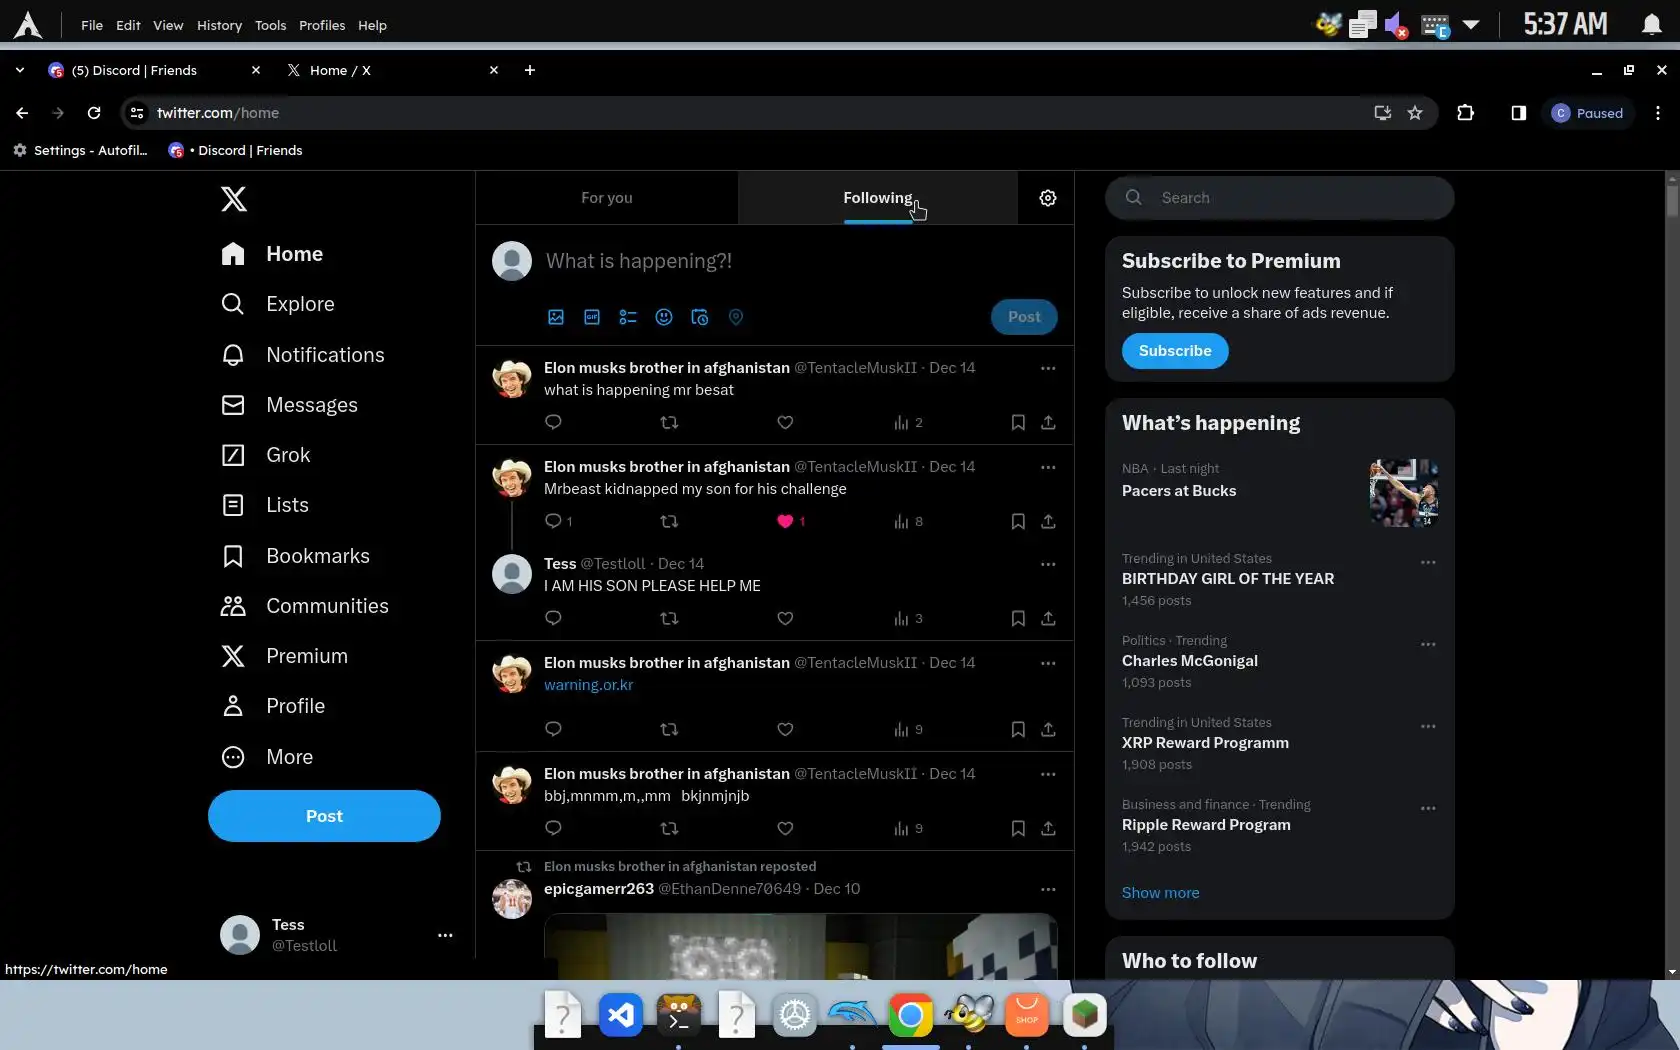1680x1050 pixels.
Task: Schedule the post with calendar icon
Action: coord(700,317)
